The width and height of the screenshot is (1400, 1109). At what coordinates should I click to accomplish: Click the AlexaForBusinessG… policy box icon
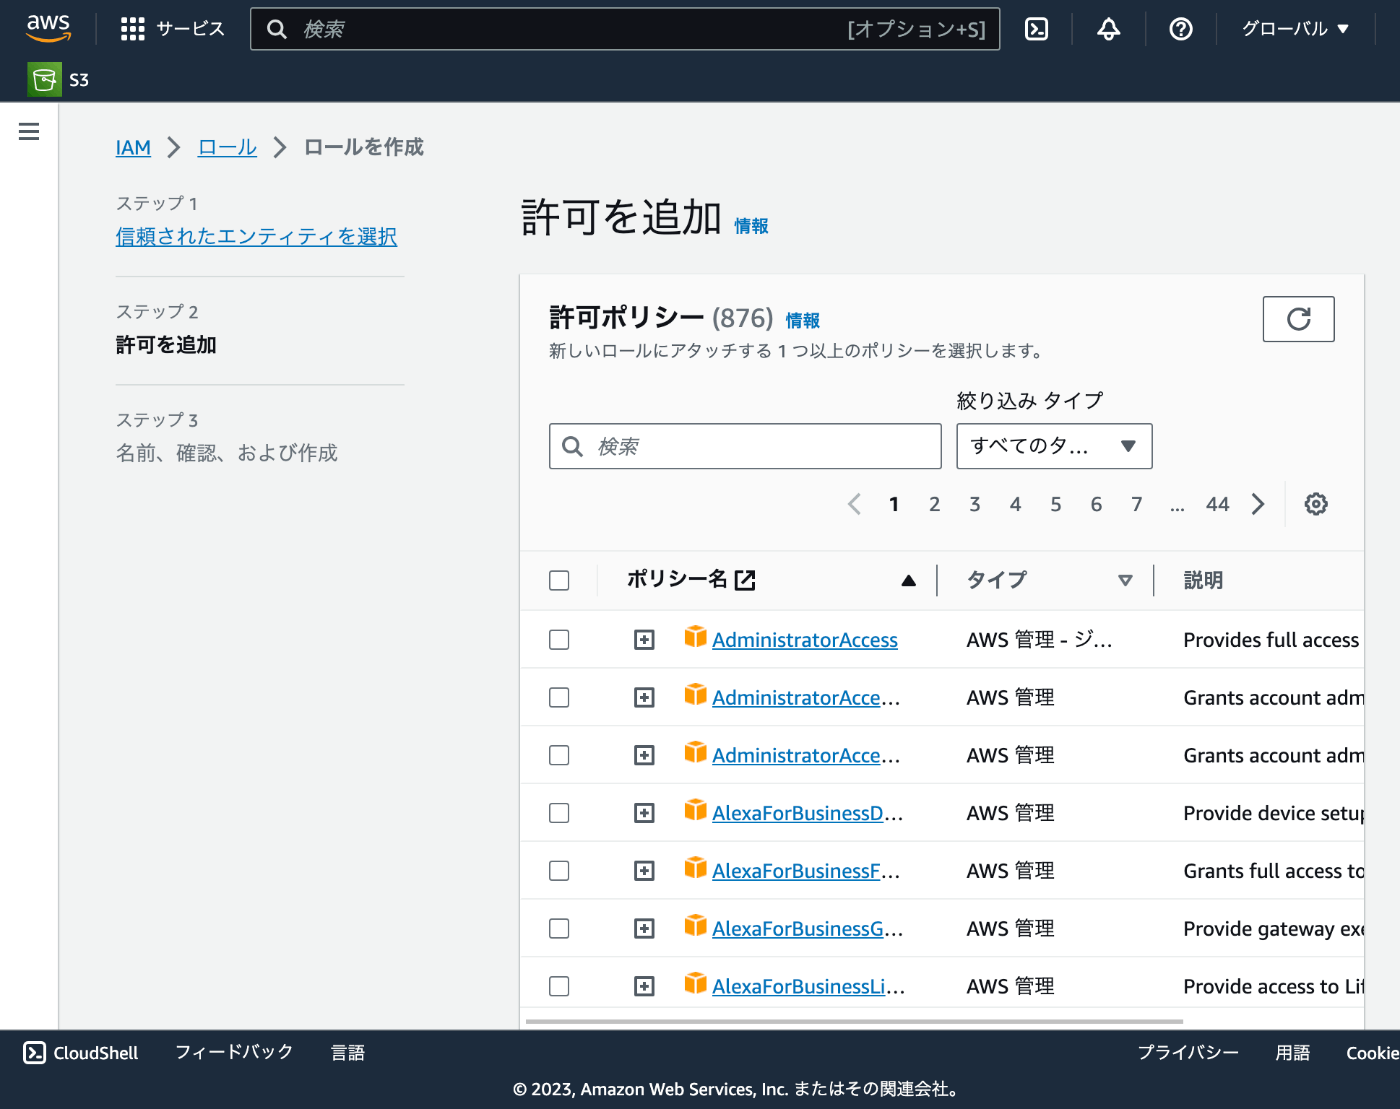[x=696, y=926]
